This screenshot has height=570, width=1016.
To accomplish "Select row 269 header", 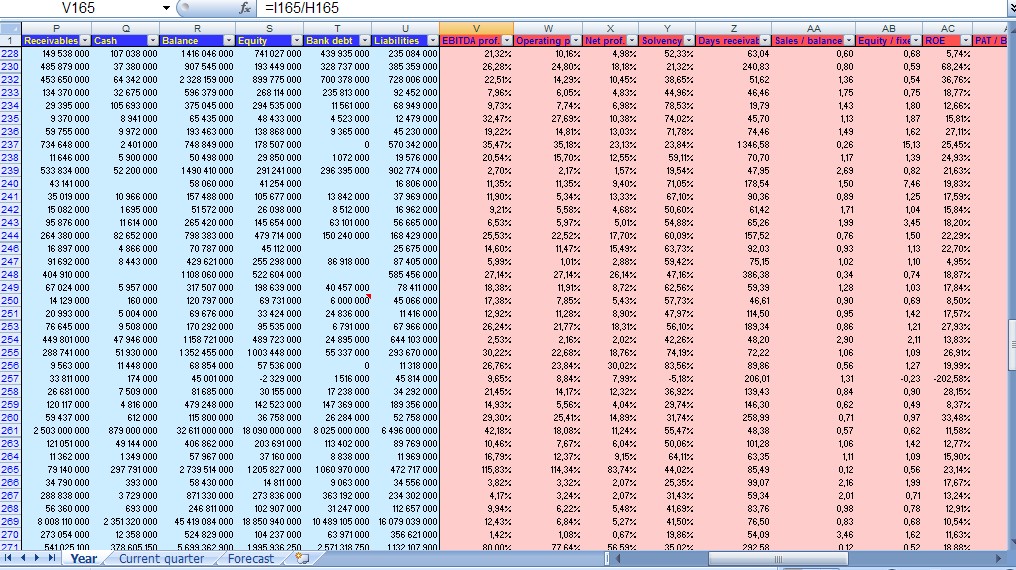I will [10, 521].
